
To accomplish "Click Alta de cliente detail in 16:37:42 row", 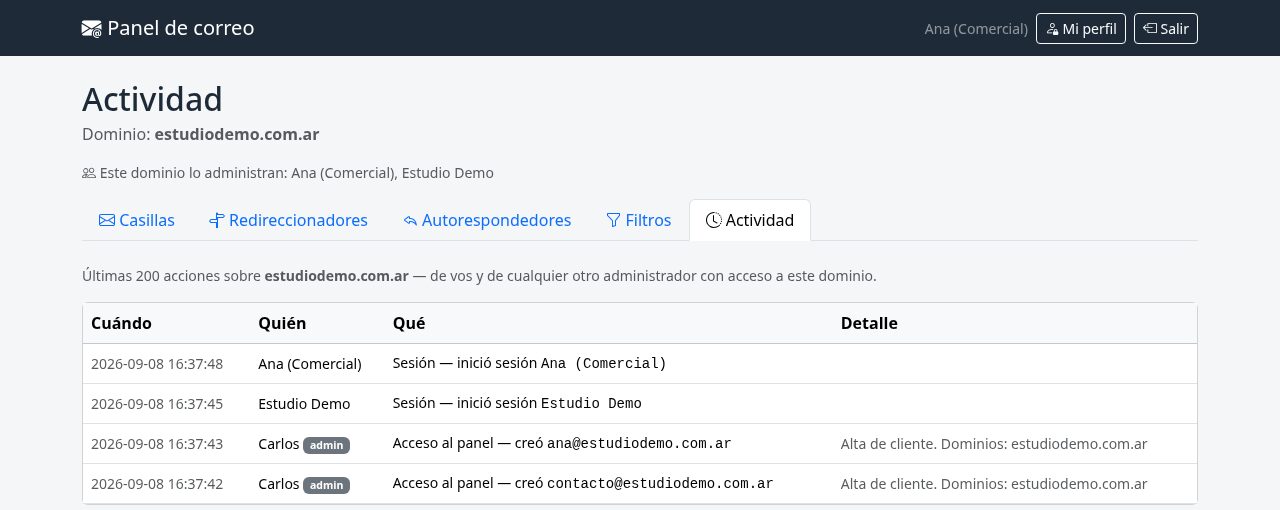I will point(994,484).
